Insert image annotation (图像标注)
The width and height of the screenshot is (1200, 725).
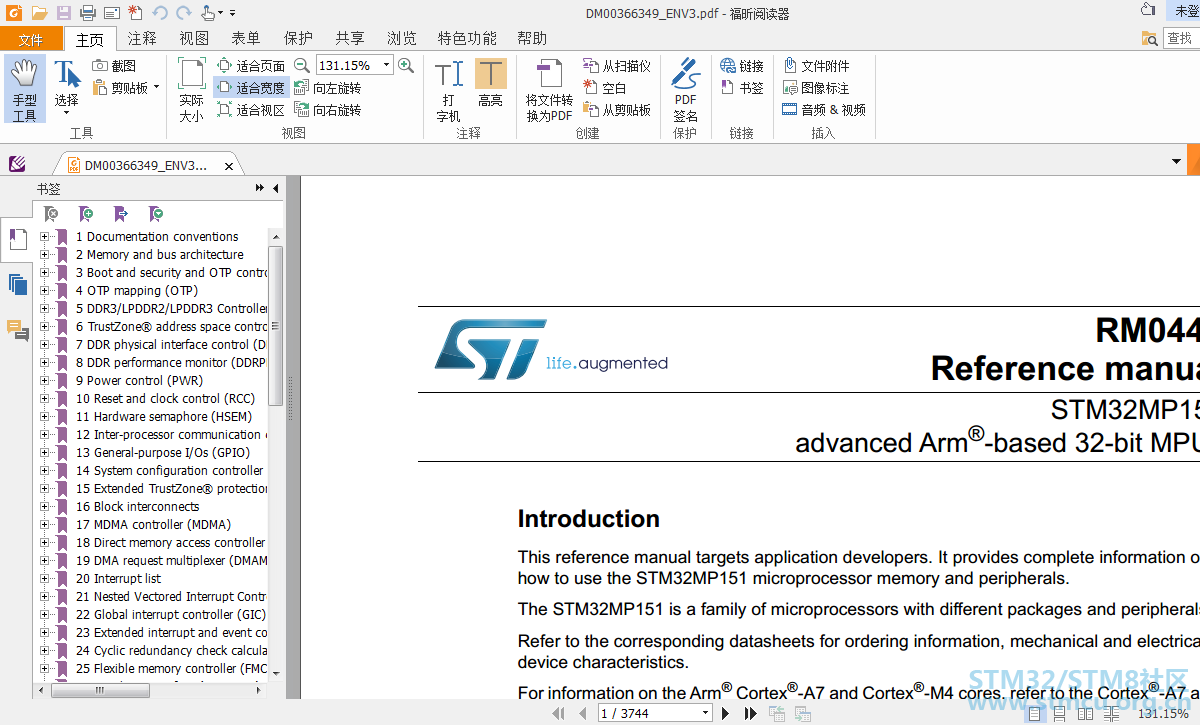816,88
